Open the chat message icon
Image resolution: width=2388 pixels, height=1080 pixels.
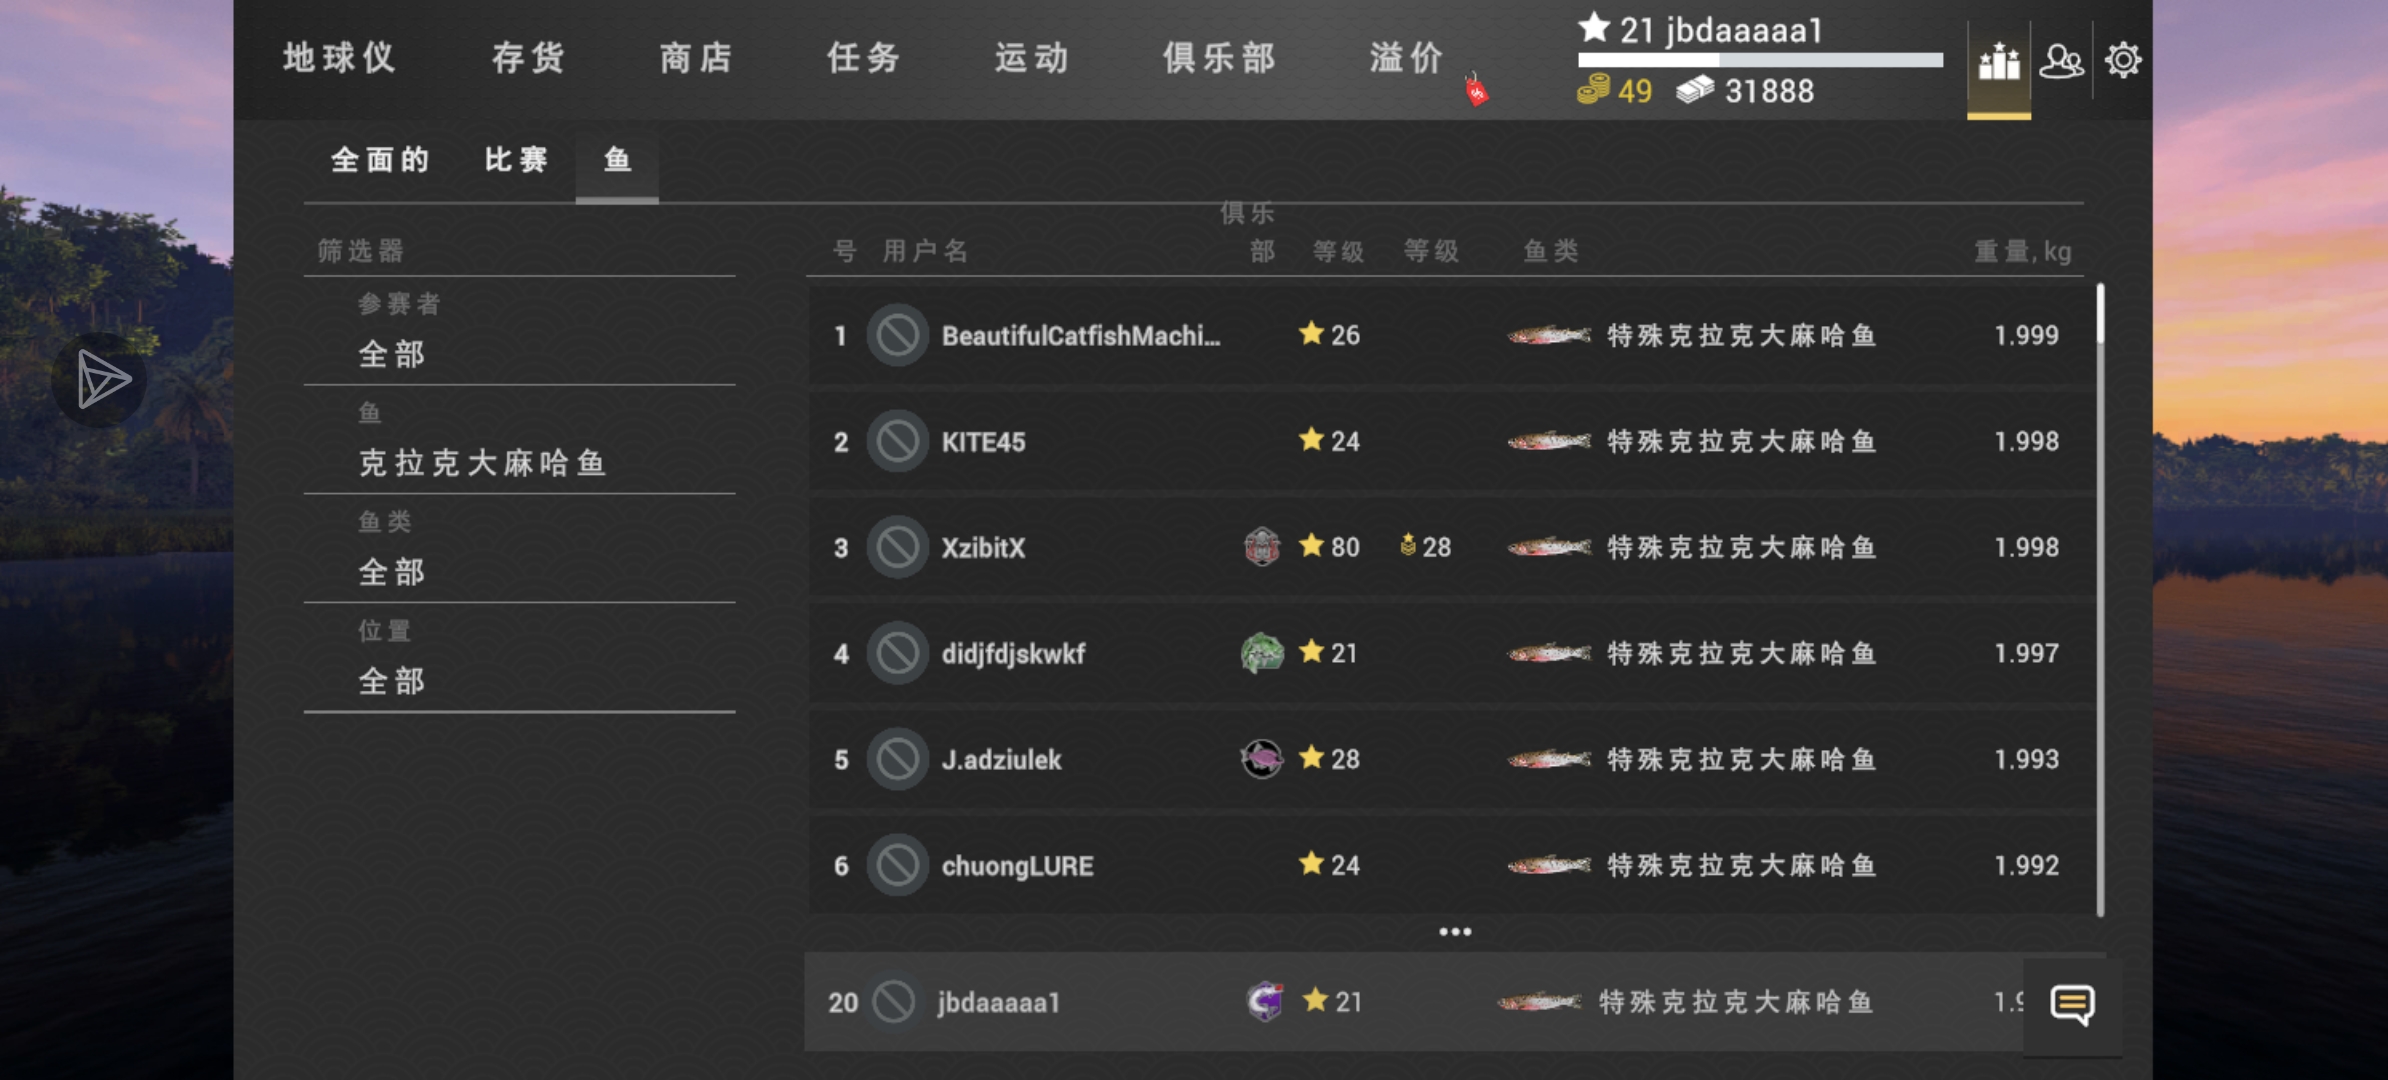click(x=2072, y=1004)
